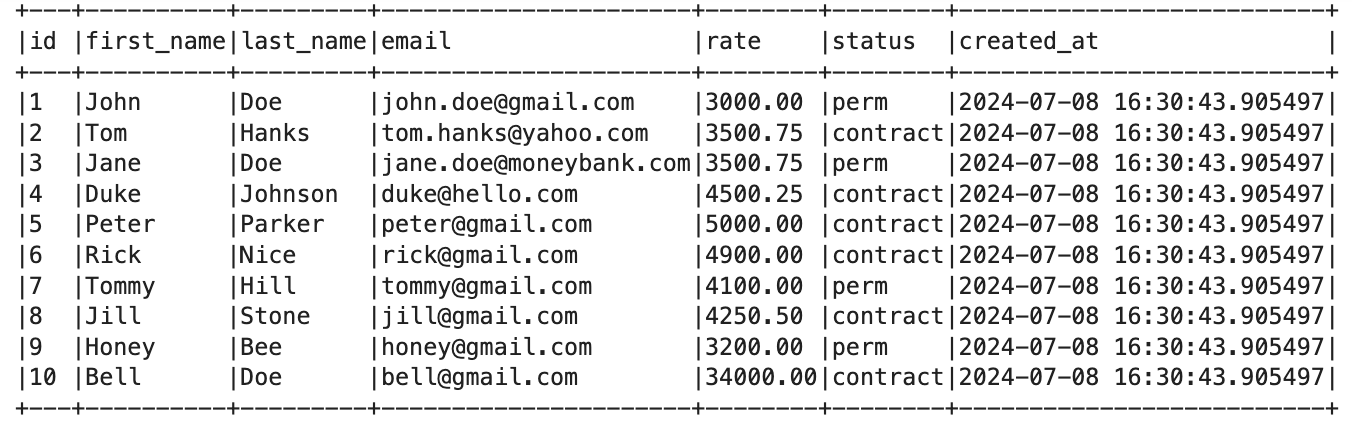
Task: Click the first_name column header
Action: pos(155,41)
